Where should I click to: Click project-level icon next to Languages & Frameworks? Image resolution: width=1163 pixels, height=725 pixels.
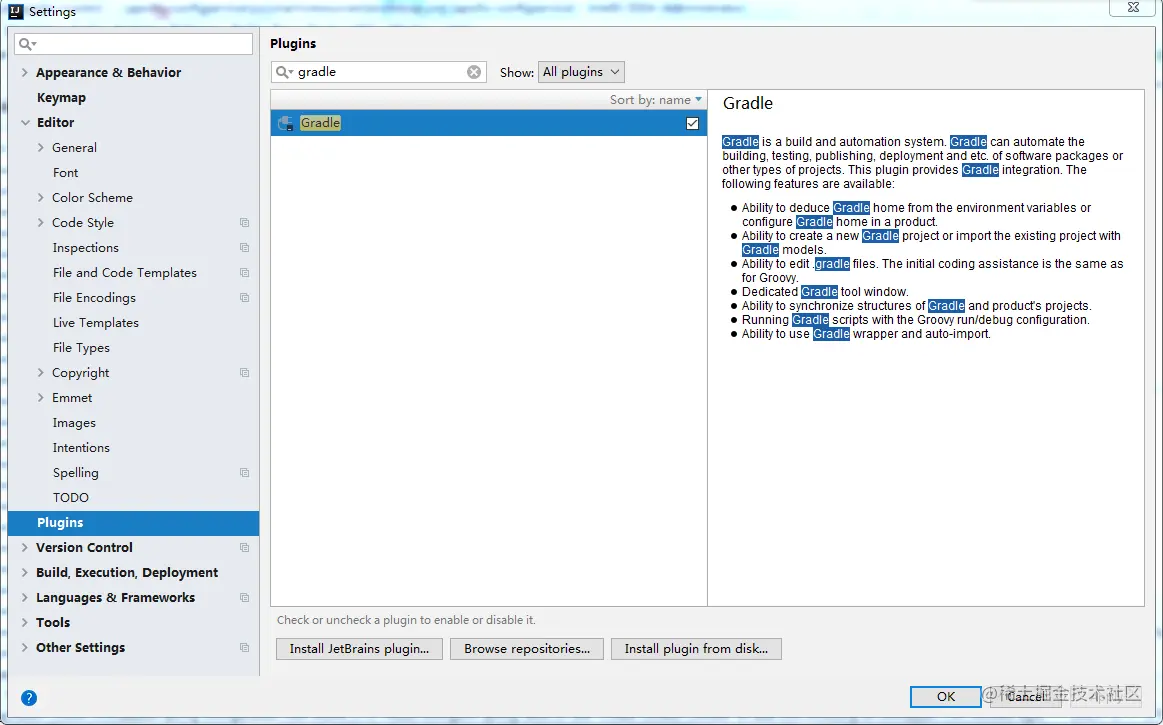(x=245, y=597)
